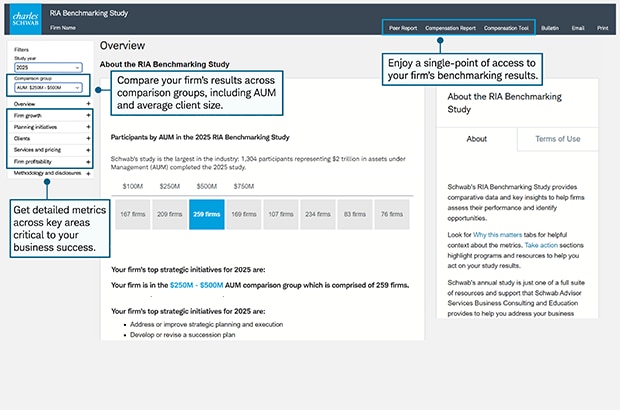
Task: Open the Compensation Report tab
Action: pos(450,28)
